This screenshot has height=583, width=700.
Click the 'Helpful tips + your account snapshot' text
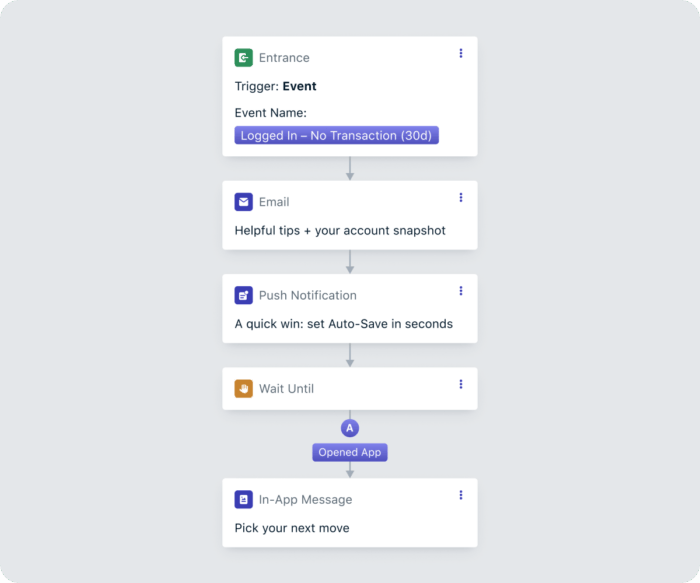[x=340, y=231]
